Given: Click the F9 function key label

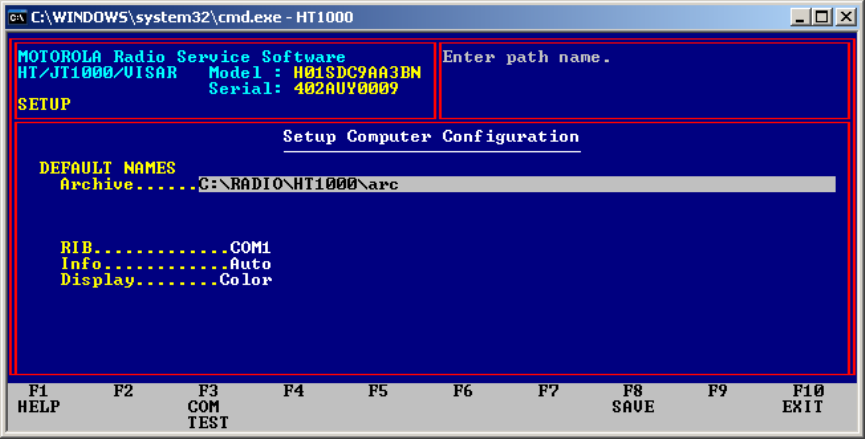Looking at the screenshot, I should [718, 391].
